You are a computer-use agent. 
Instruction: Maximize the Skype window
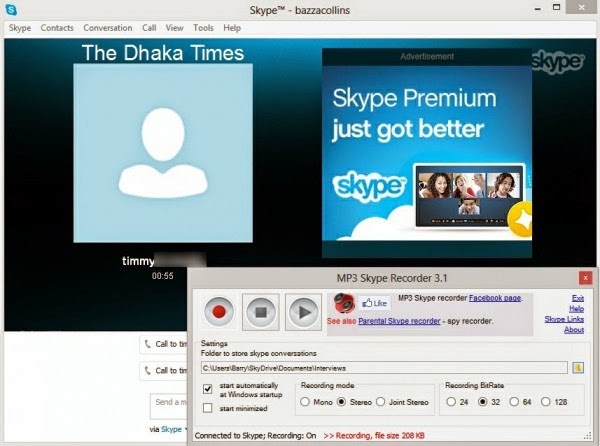click(x=557, y=7)
